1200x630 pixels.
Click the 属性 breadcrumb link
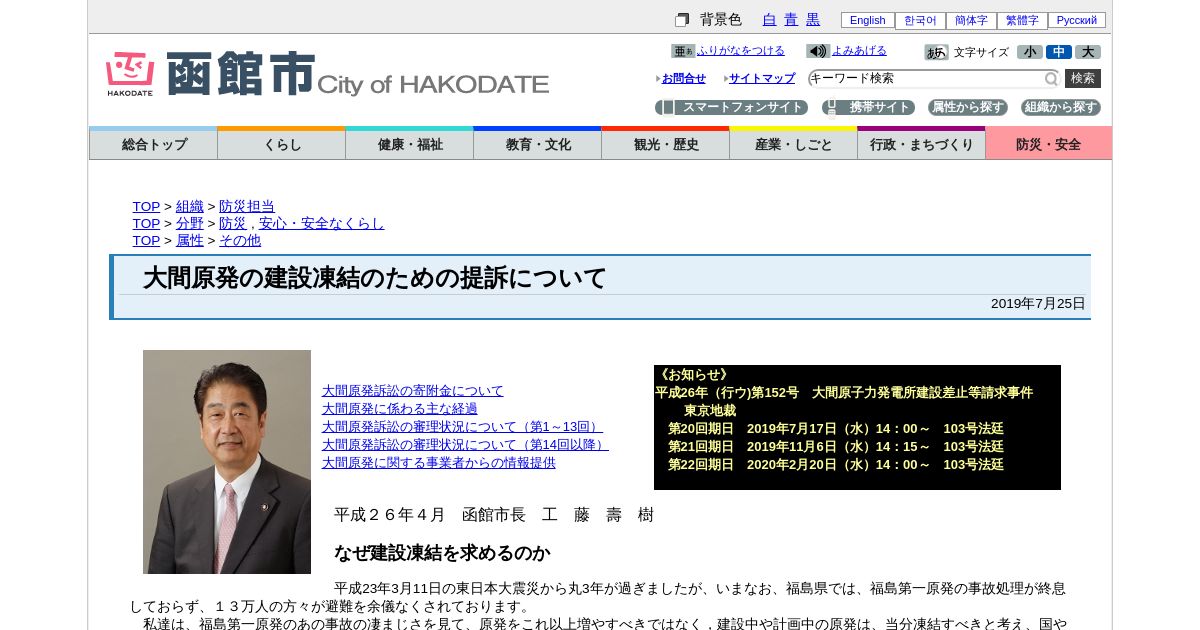click(x=190, y=240)
